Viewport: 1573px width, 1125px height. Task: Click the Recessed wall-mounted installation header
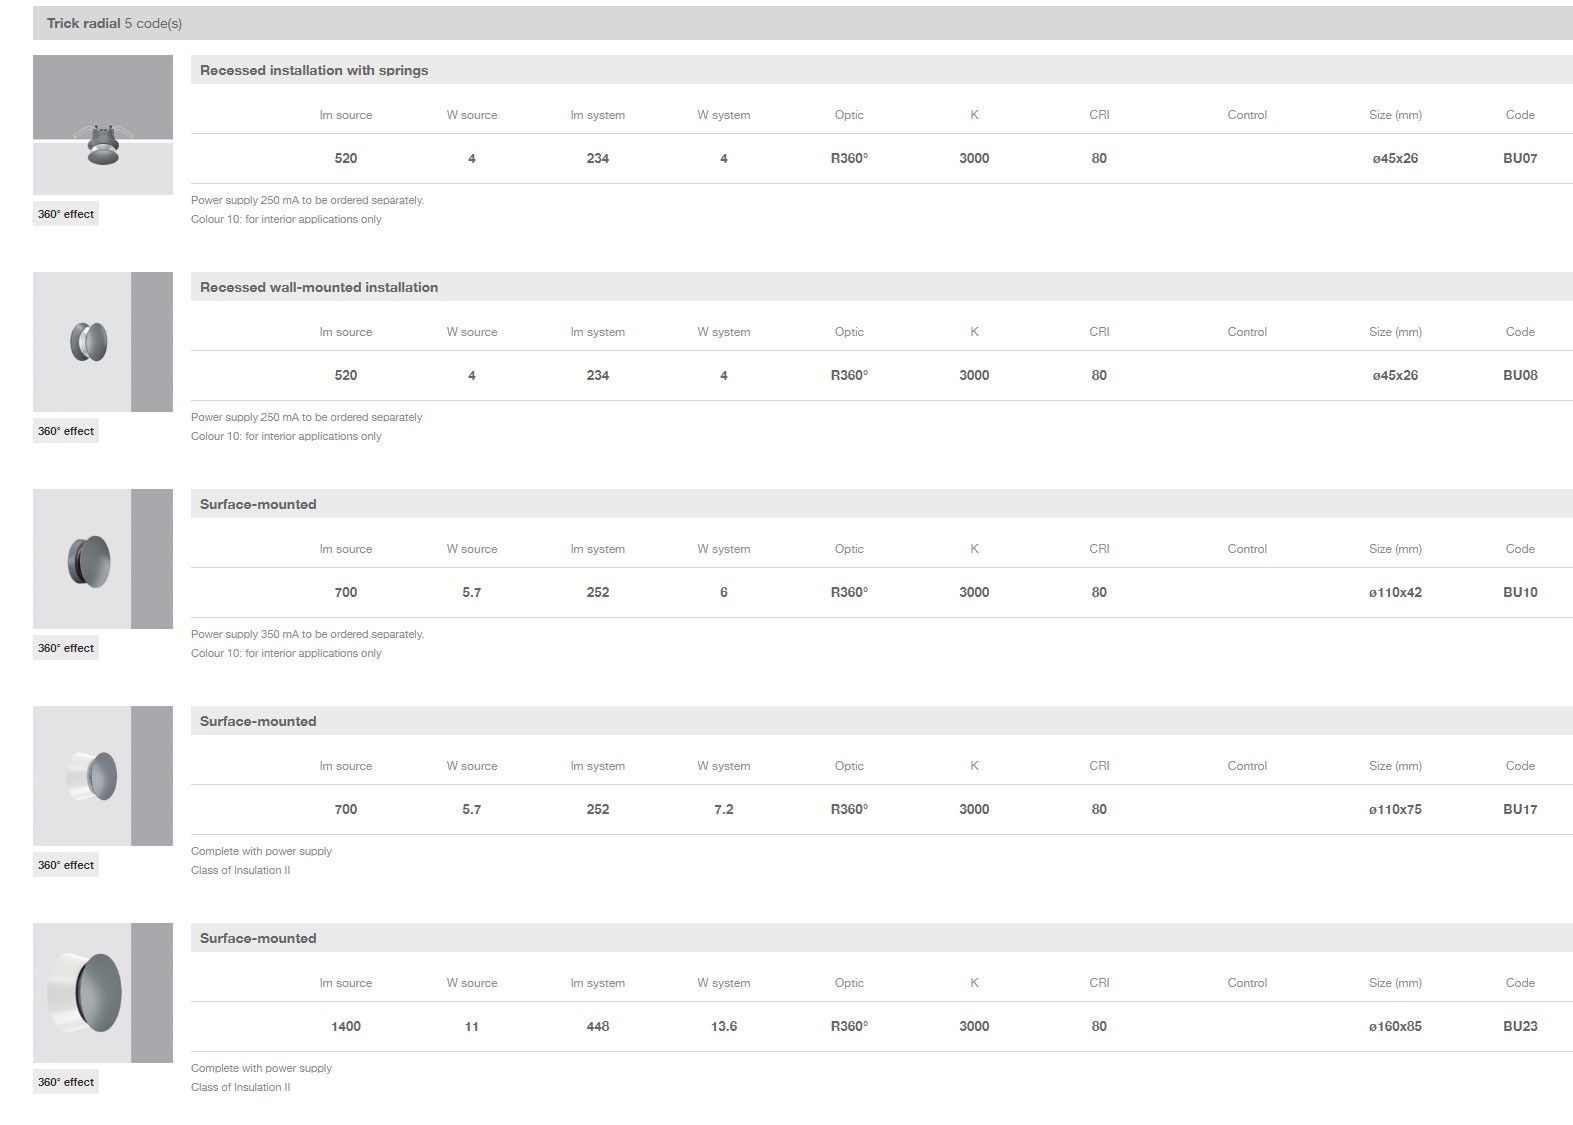[x=319, y=287]
